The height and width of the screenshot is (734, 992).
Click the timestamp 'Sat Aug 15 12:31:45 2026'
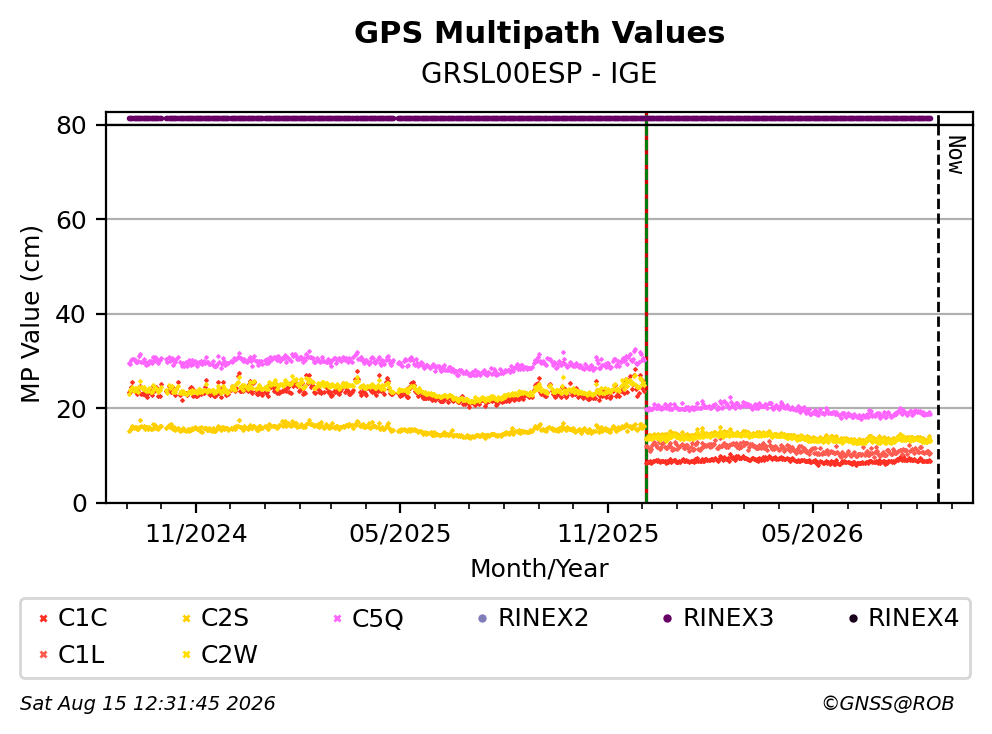point(147,703)
